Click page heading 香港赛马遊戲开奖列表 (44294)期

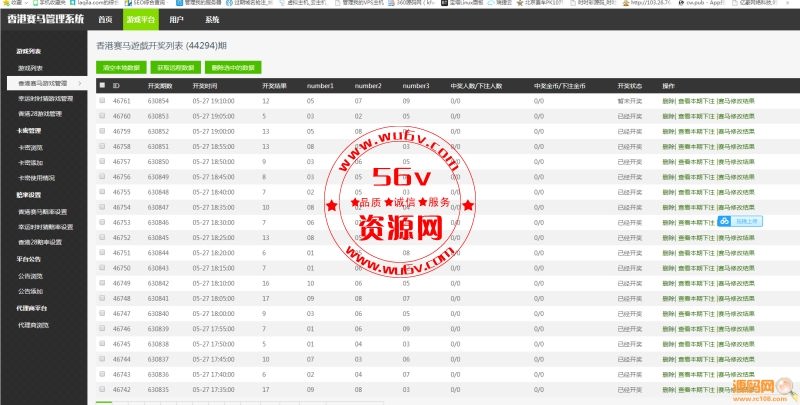[x=161, y=45]
